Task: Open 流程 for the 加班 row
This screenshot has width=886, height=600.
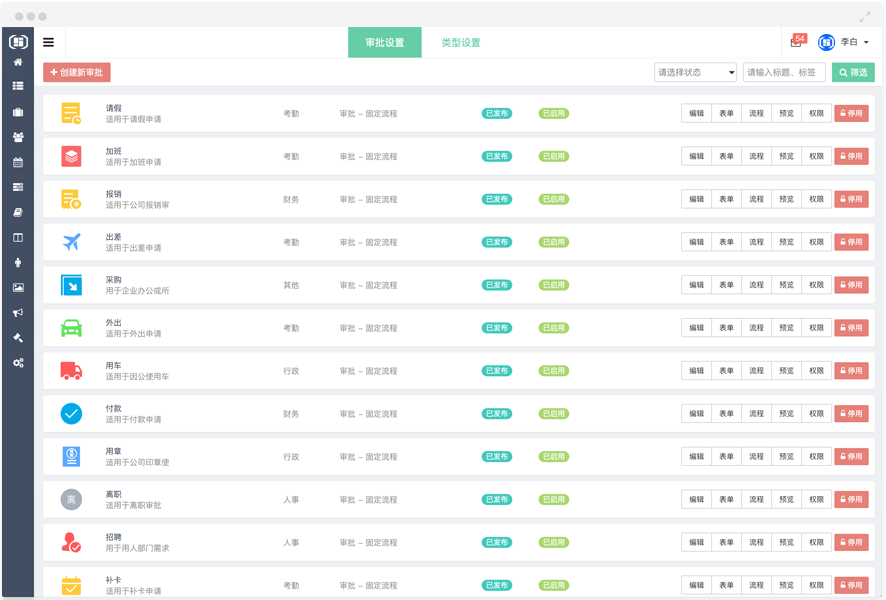Action: 756,156
